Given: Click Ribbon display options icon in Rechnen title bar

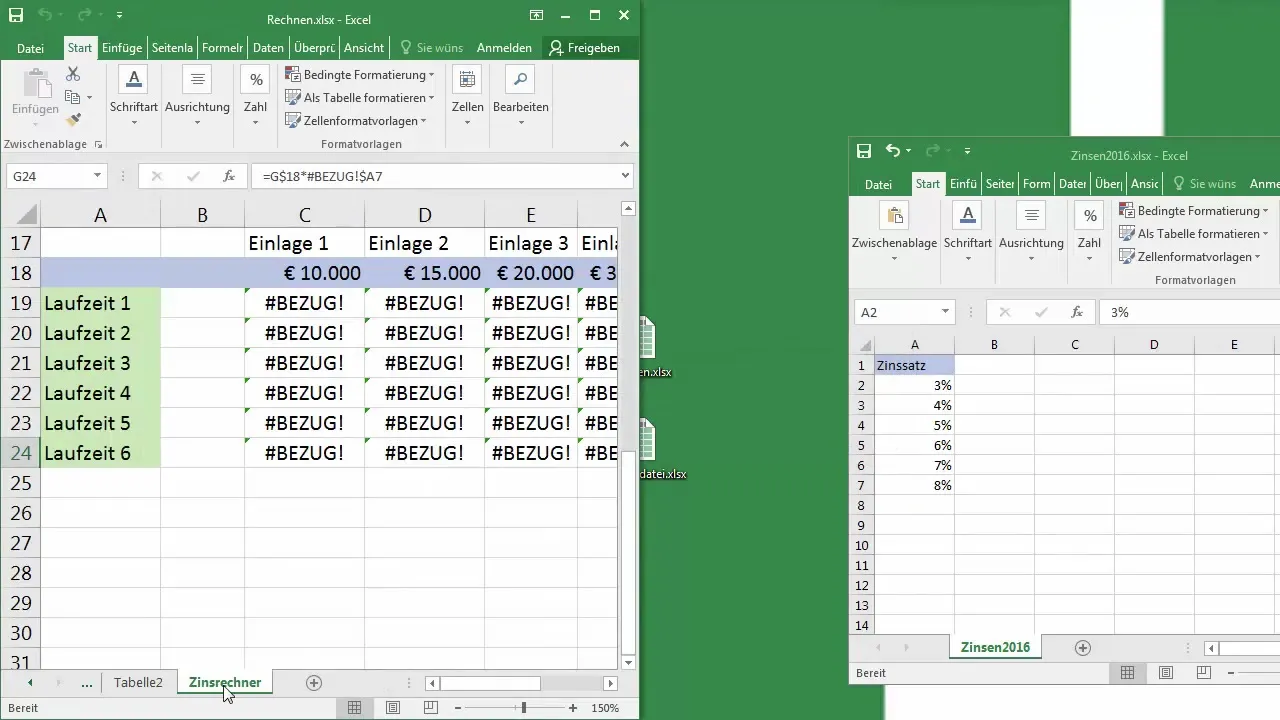Looking at the screenshot, I should click(537, 16).
